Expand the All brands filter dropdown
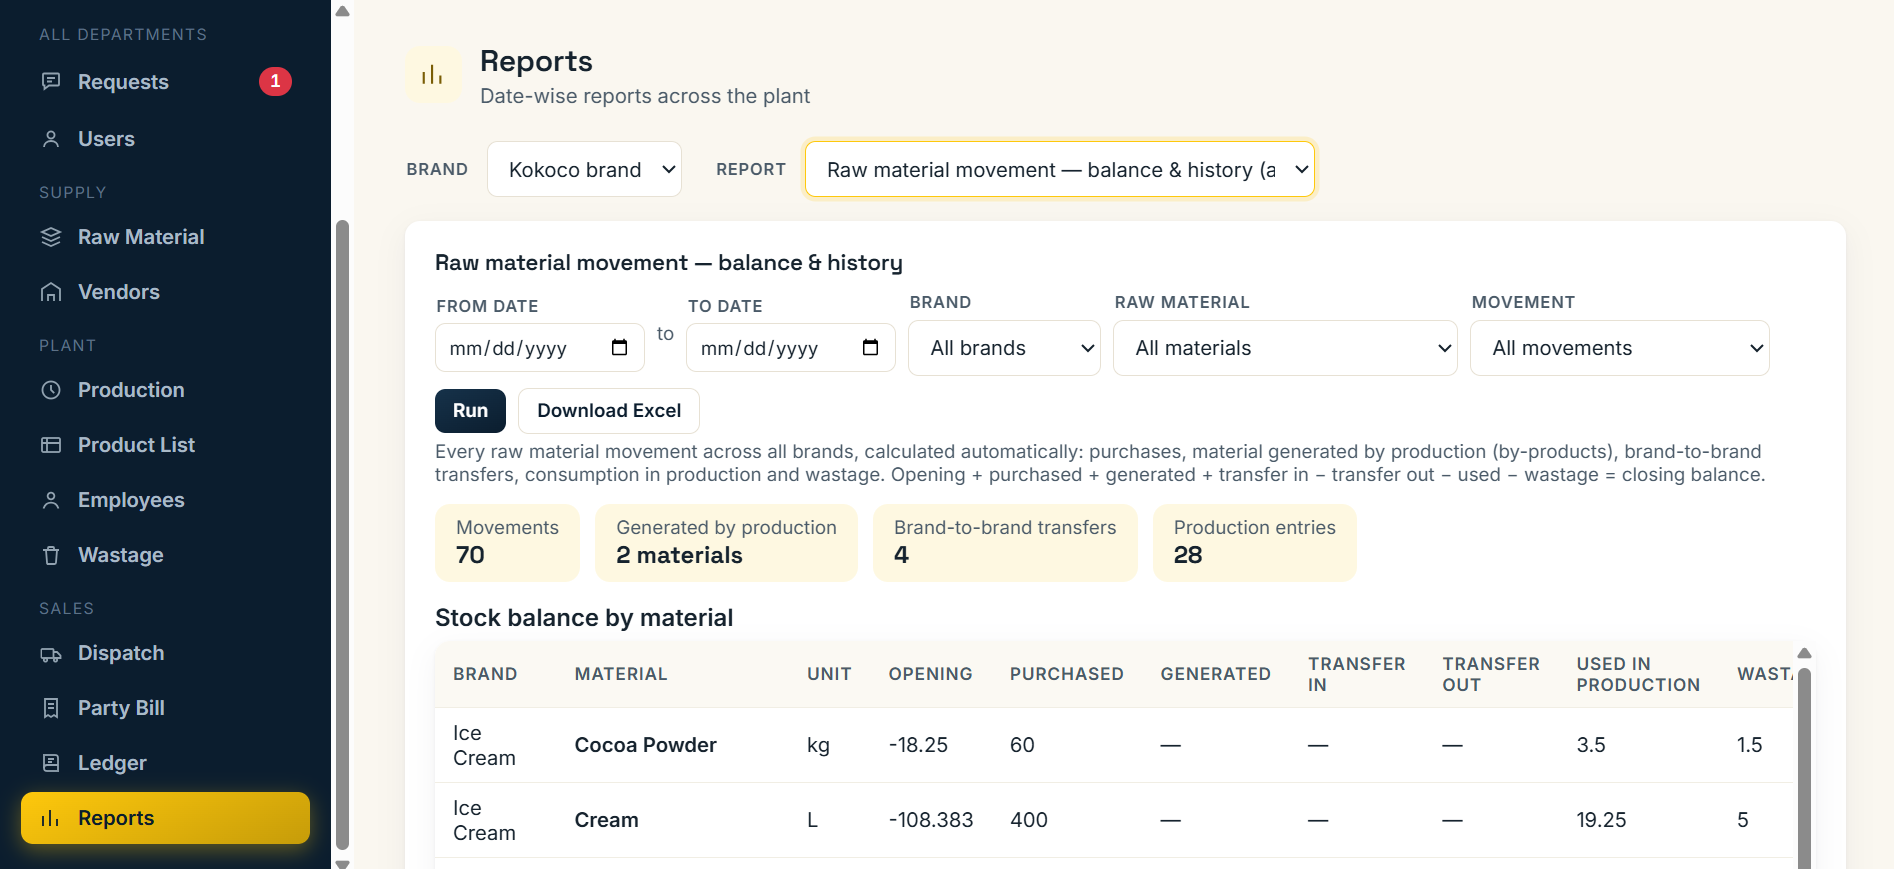 [x=1004, y=348]
